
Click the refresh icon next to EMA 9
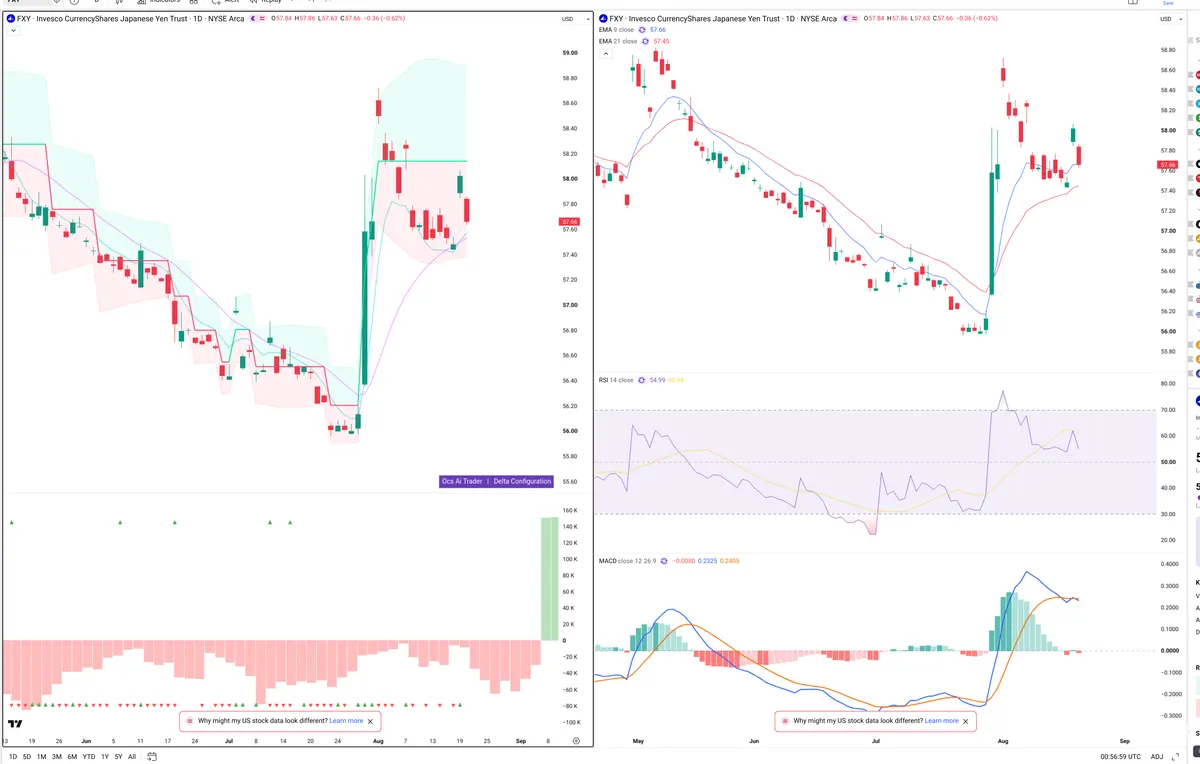click(x=643, y=30)
